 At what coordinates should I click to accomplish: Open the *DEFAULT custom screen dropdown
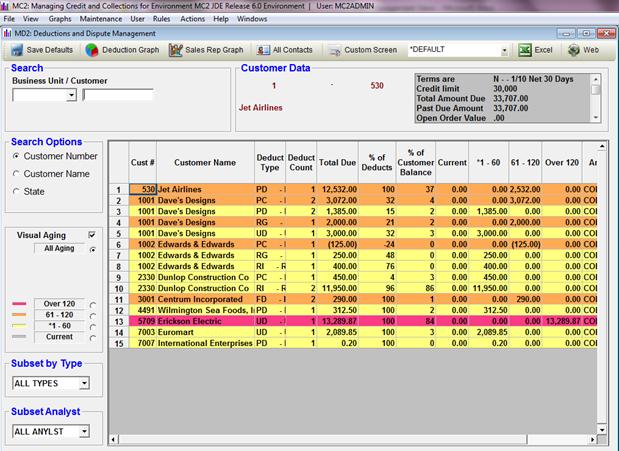point(504,51)
